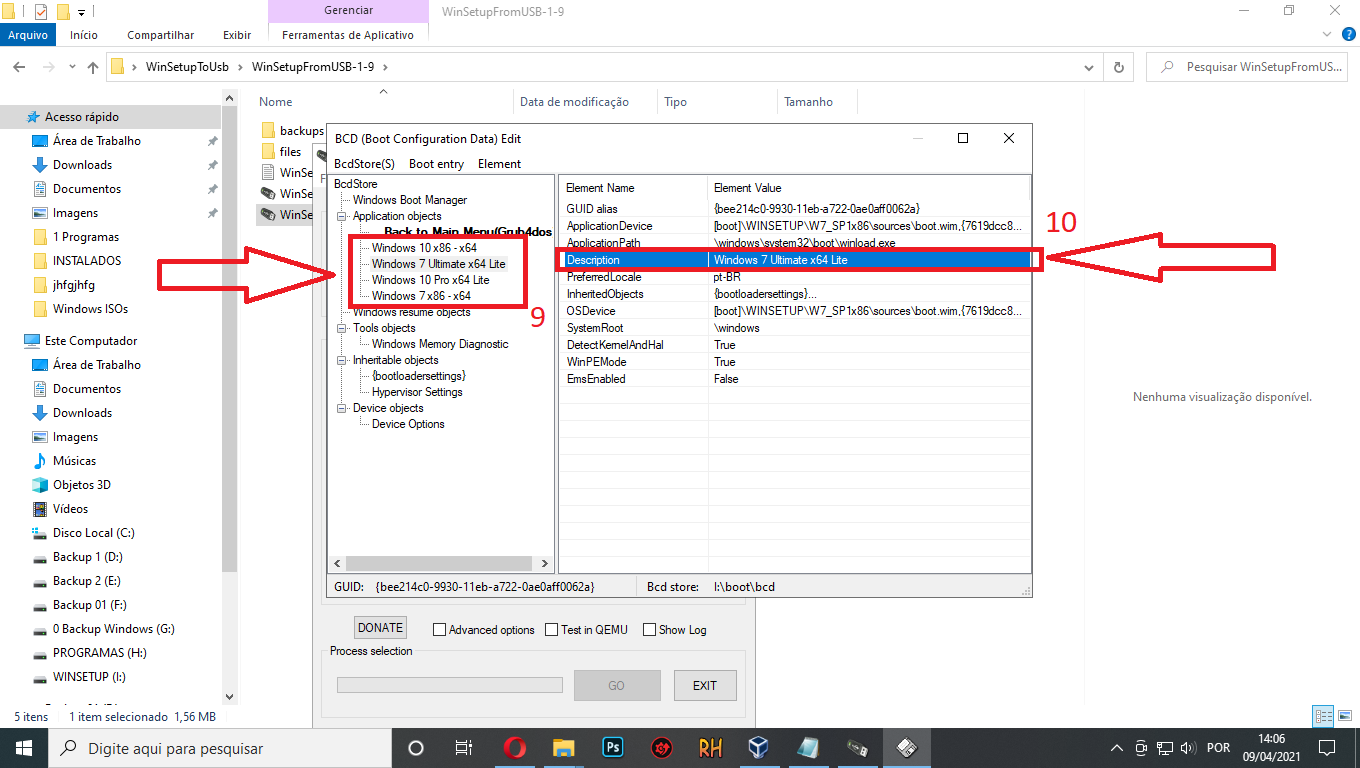The image size is (1360, 768).
Task: Switch to the Compartilhar ribbon tab
Action: coord(161,35)
